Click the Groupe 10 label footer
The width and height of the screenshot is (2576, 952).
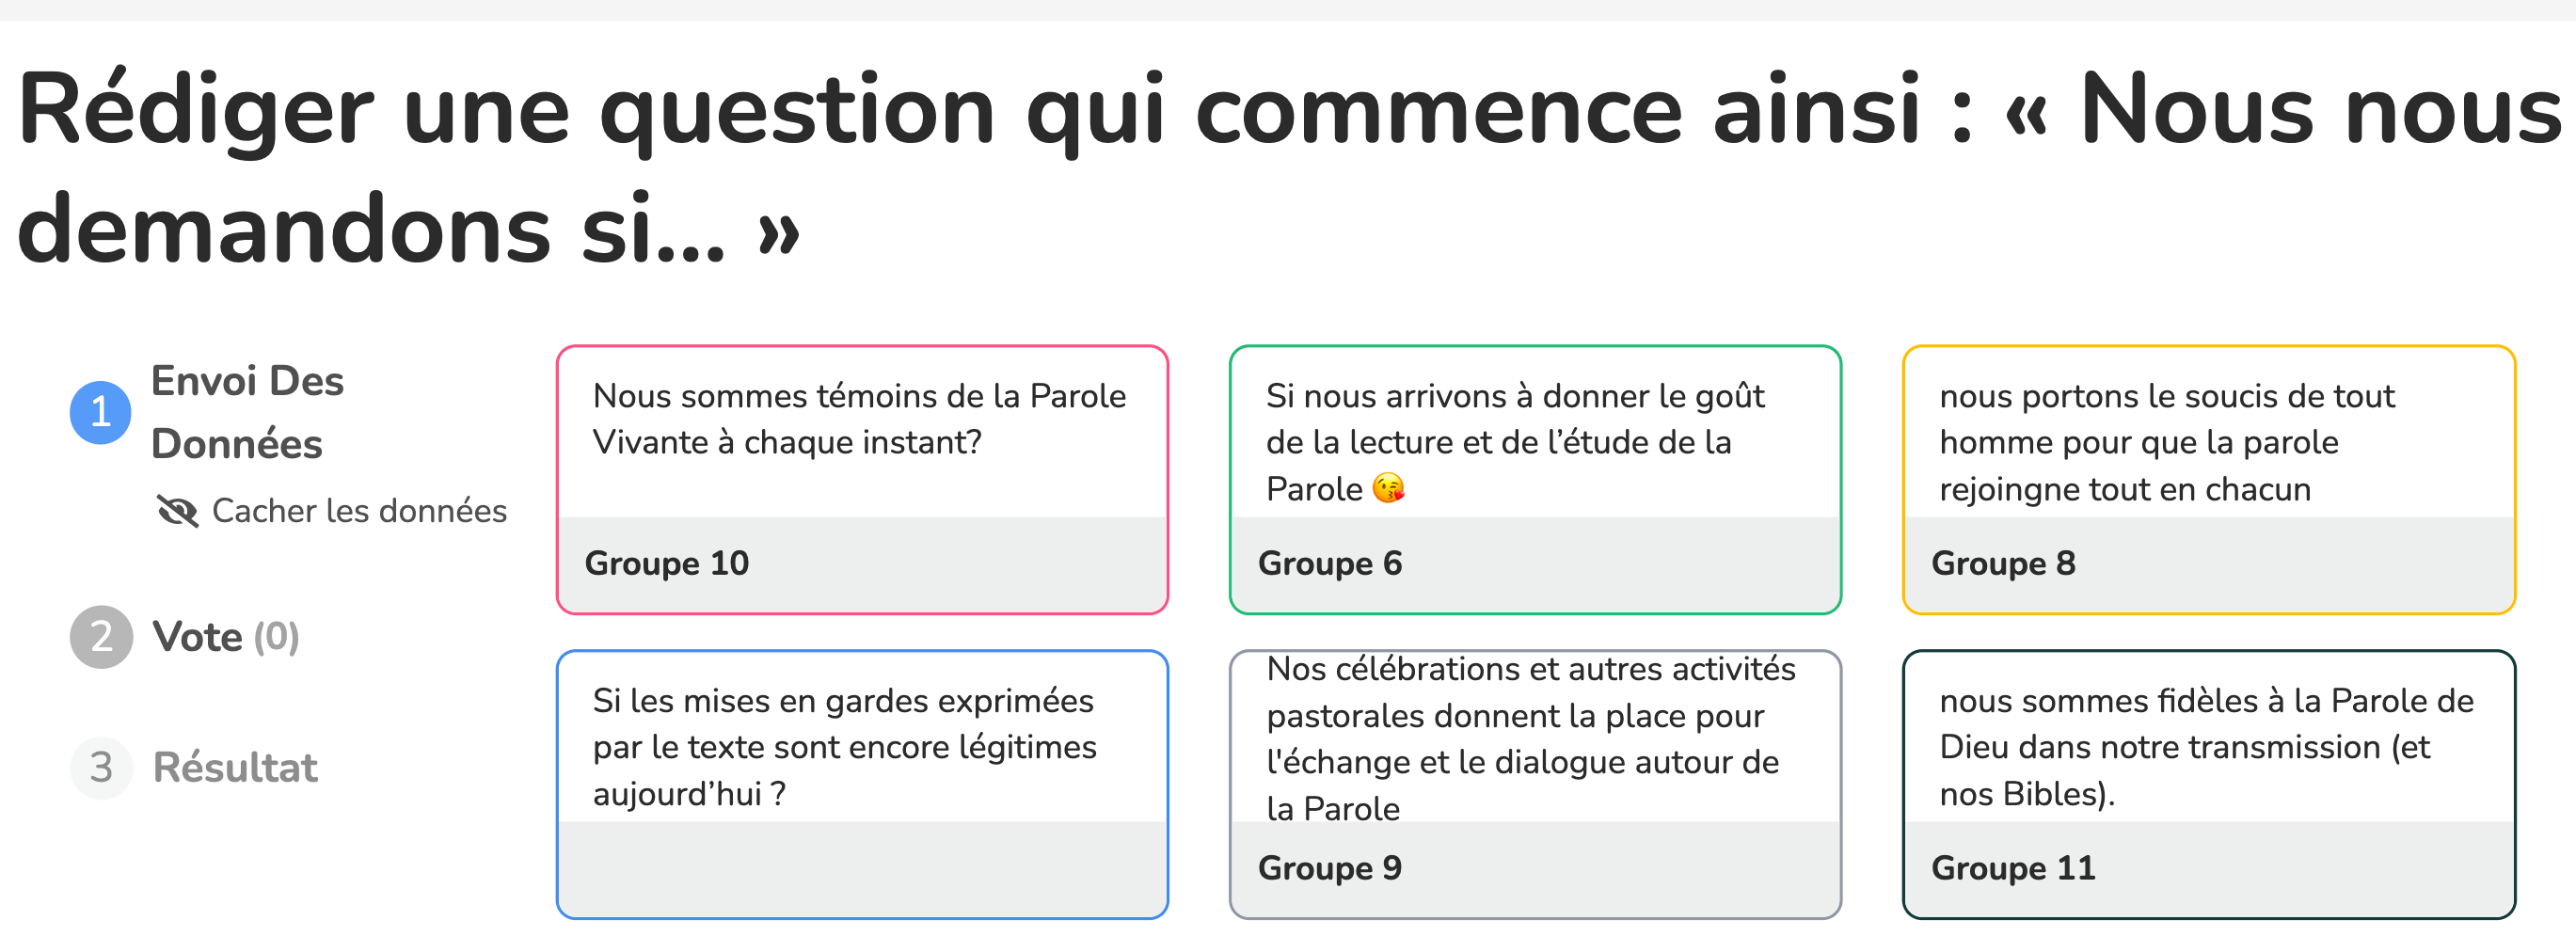[862, 564]
